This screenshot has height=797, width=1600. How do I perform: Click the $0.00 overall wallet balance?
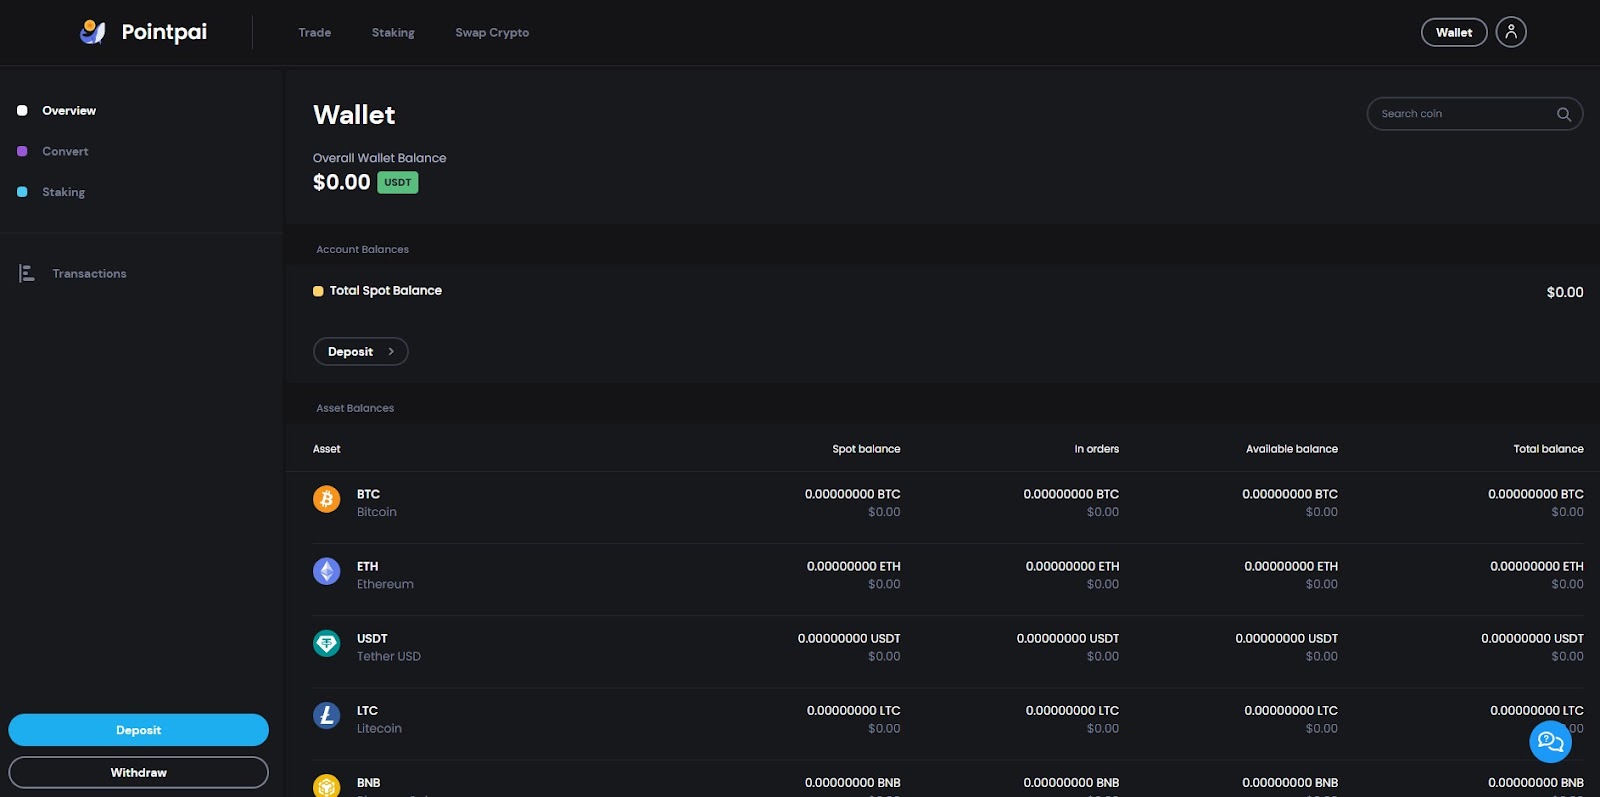pos(341,182)
